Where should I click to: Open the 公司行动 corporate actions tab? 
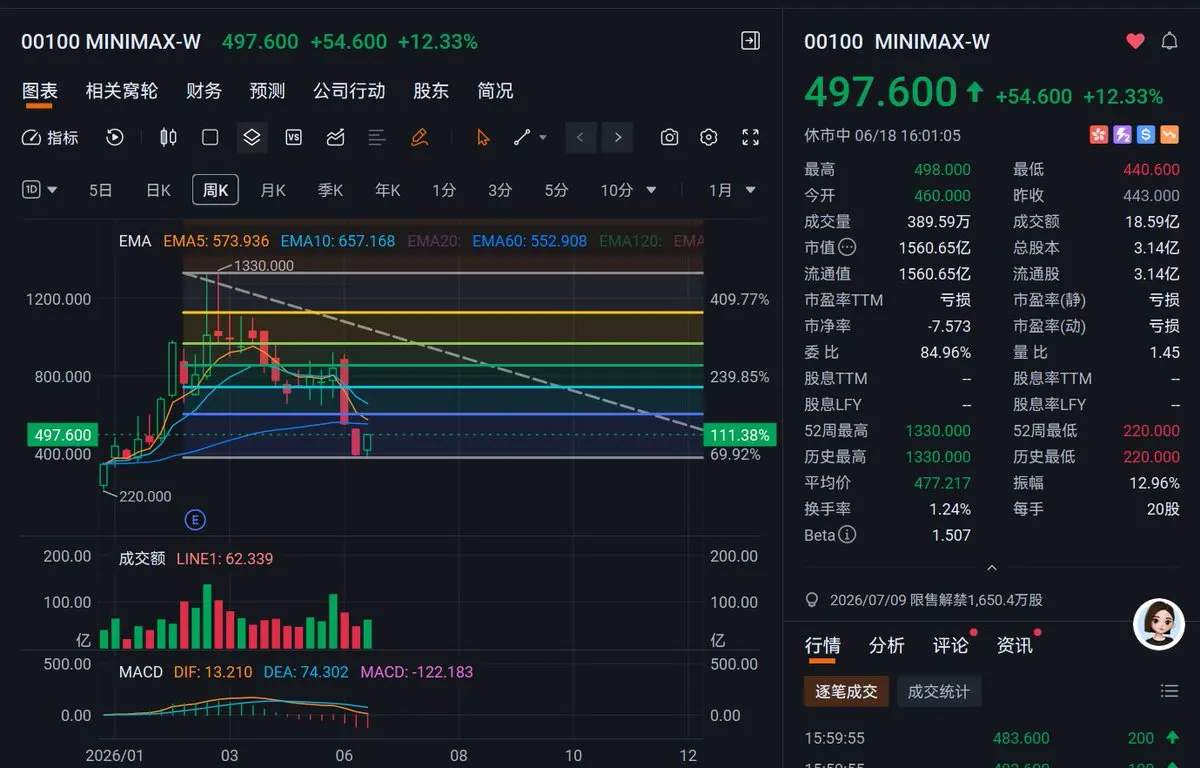pos(349,91)
